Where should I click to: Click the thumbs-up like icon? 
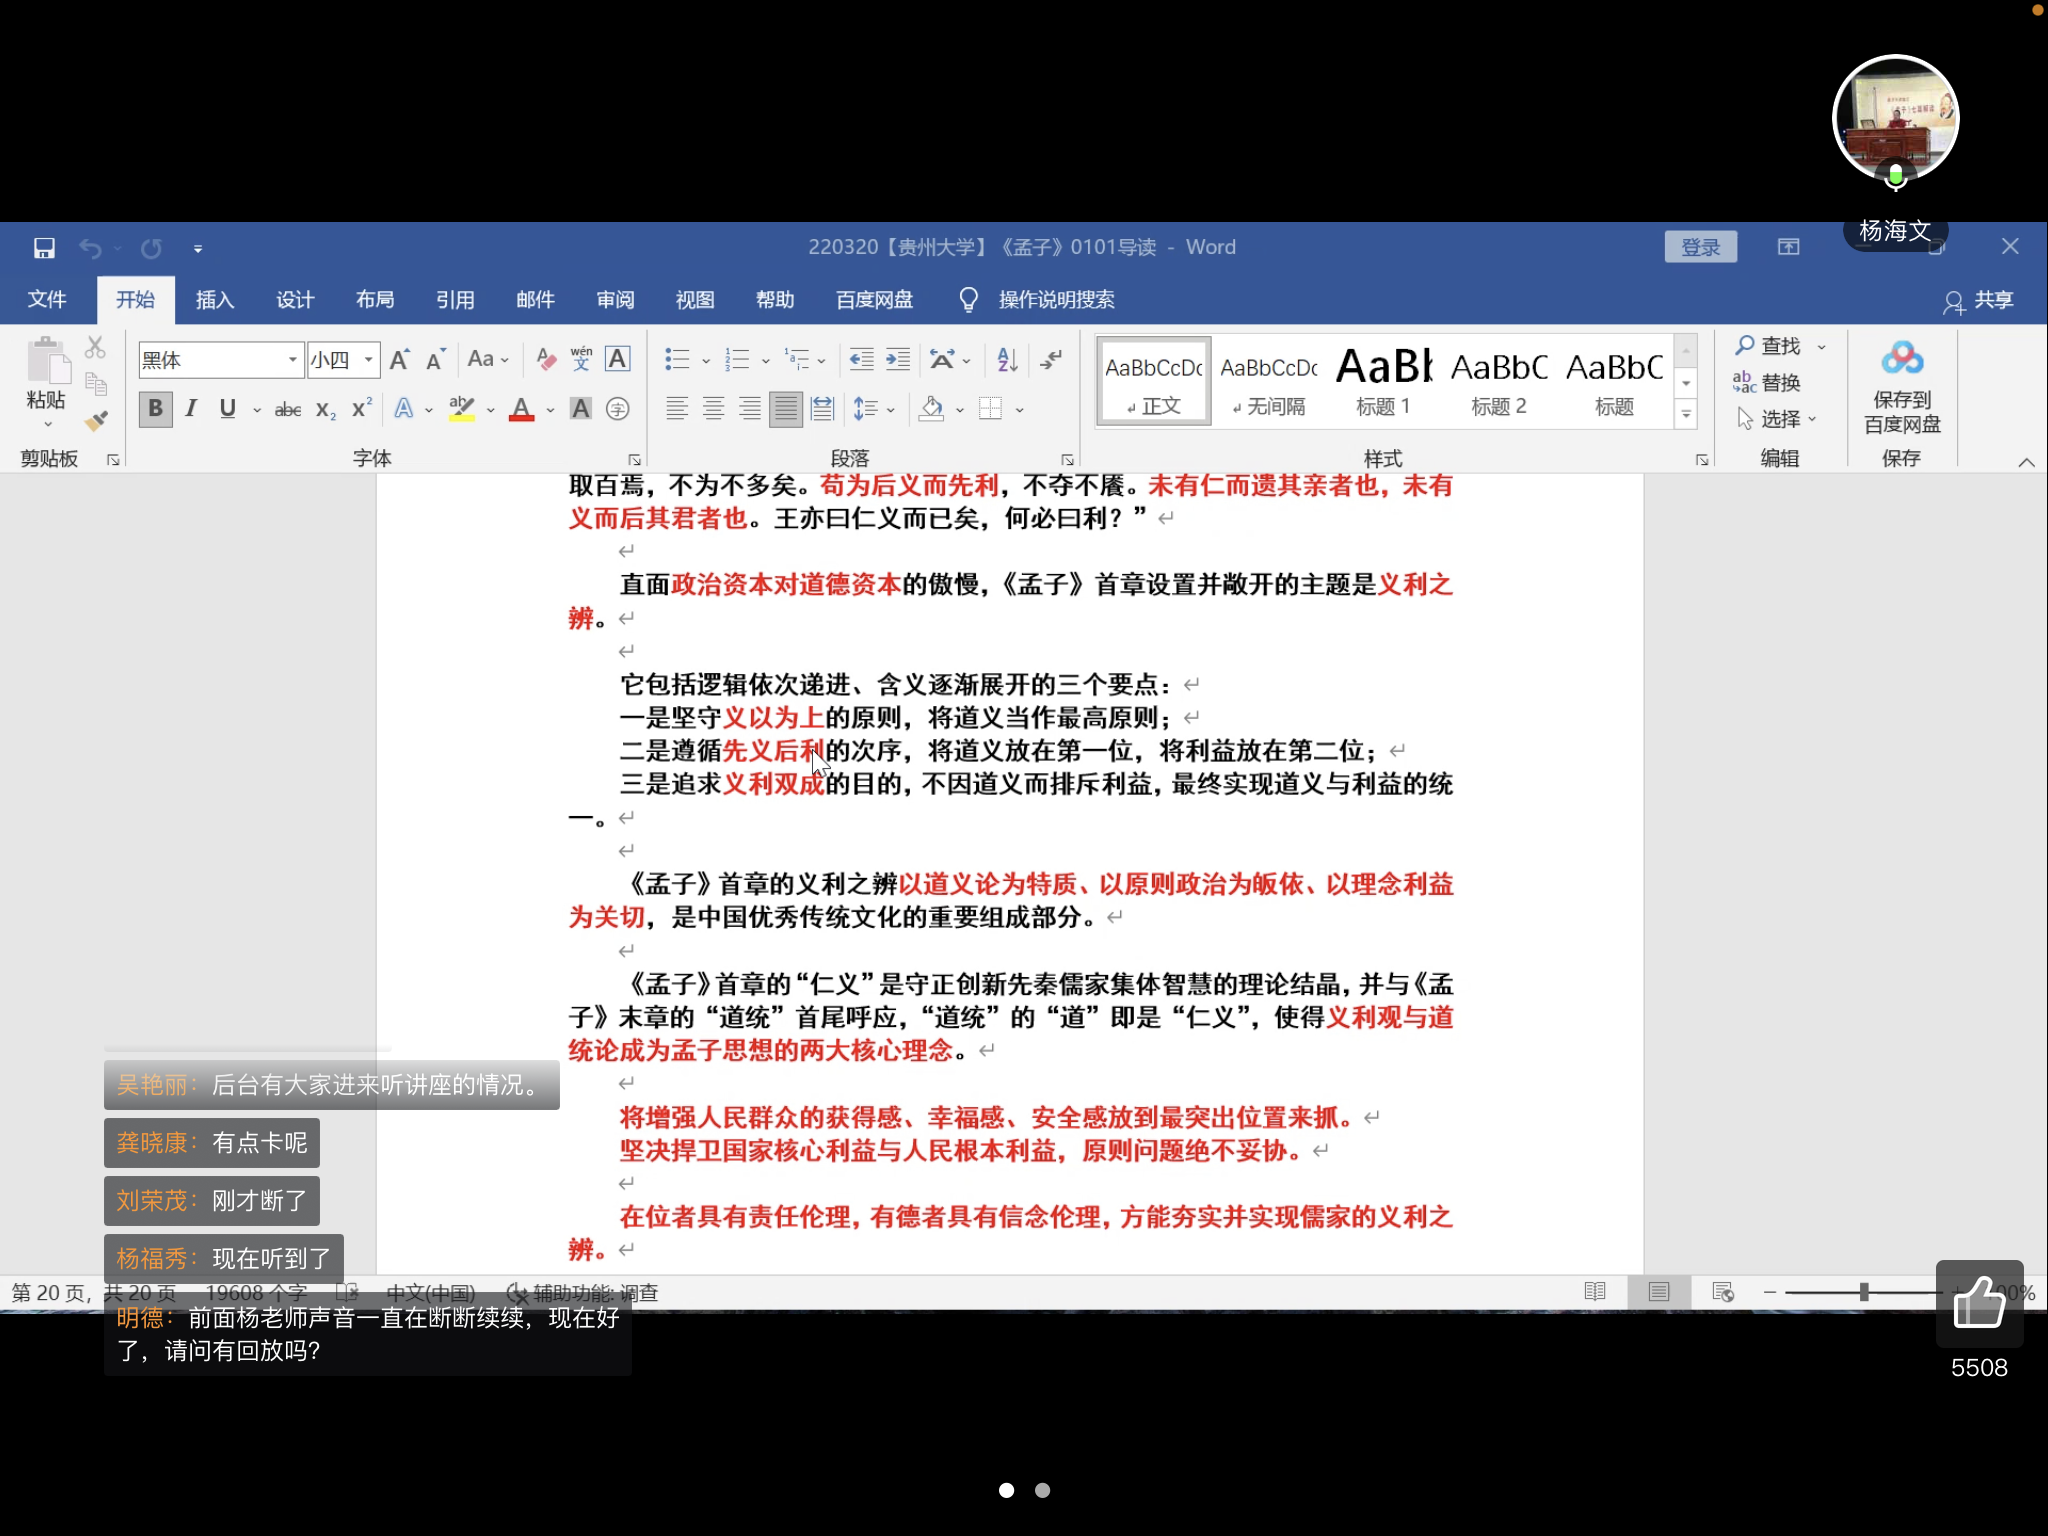click(1979, 1303)
